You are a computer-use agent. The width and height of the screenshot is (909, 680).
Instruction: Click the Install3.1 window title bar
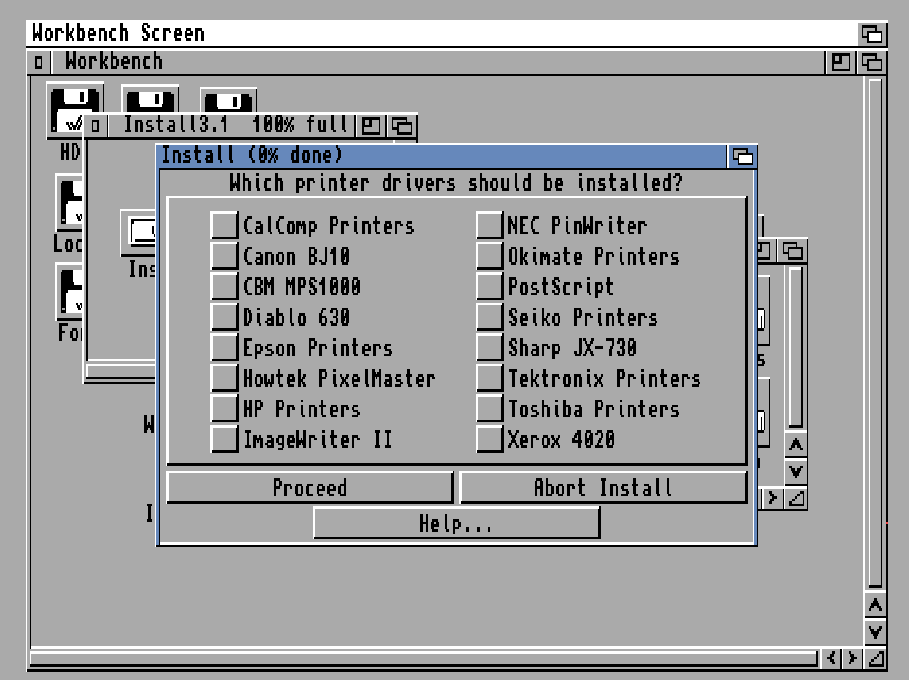click(231, 125)
